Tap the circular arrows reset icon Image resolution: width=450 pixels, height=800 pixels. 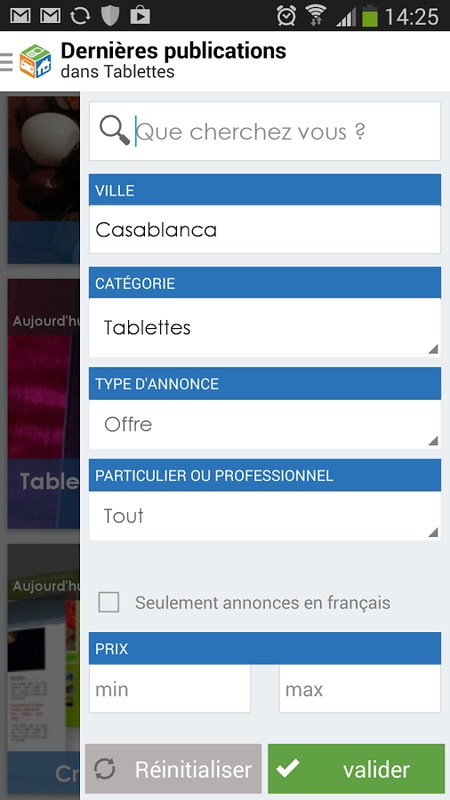(105, 769)
